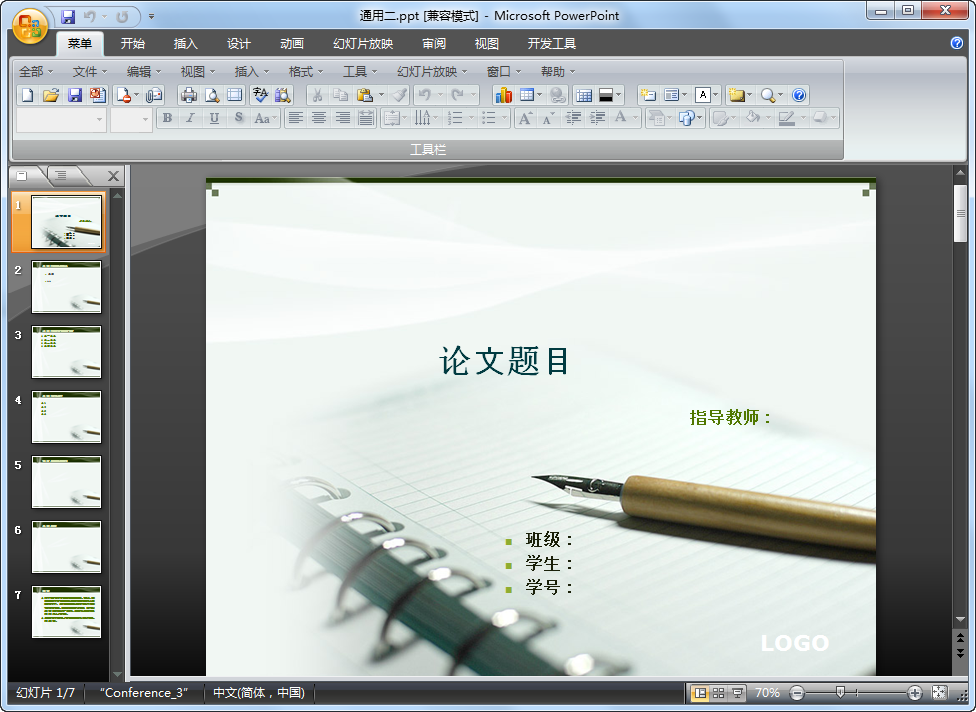
Task: Click the Format Painter brush icon
Action: pos(398,95)
